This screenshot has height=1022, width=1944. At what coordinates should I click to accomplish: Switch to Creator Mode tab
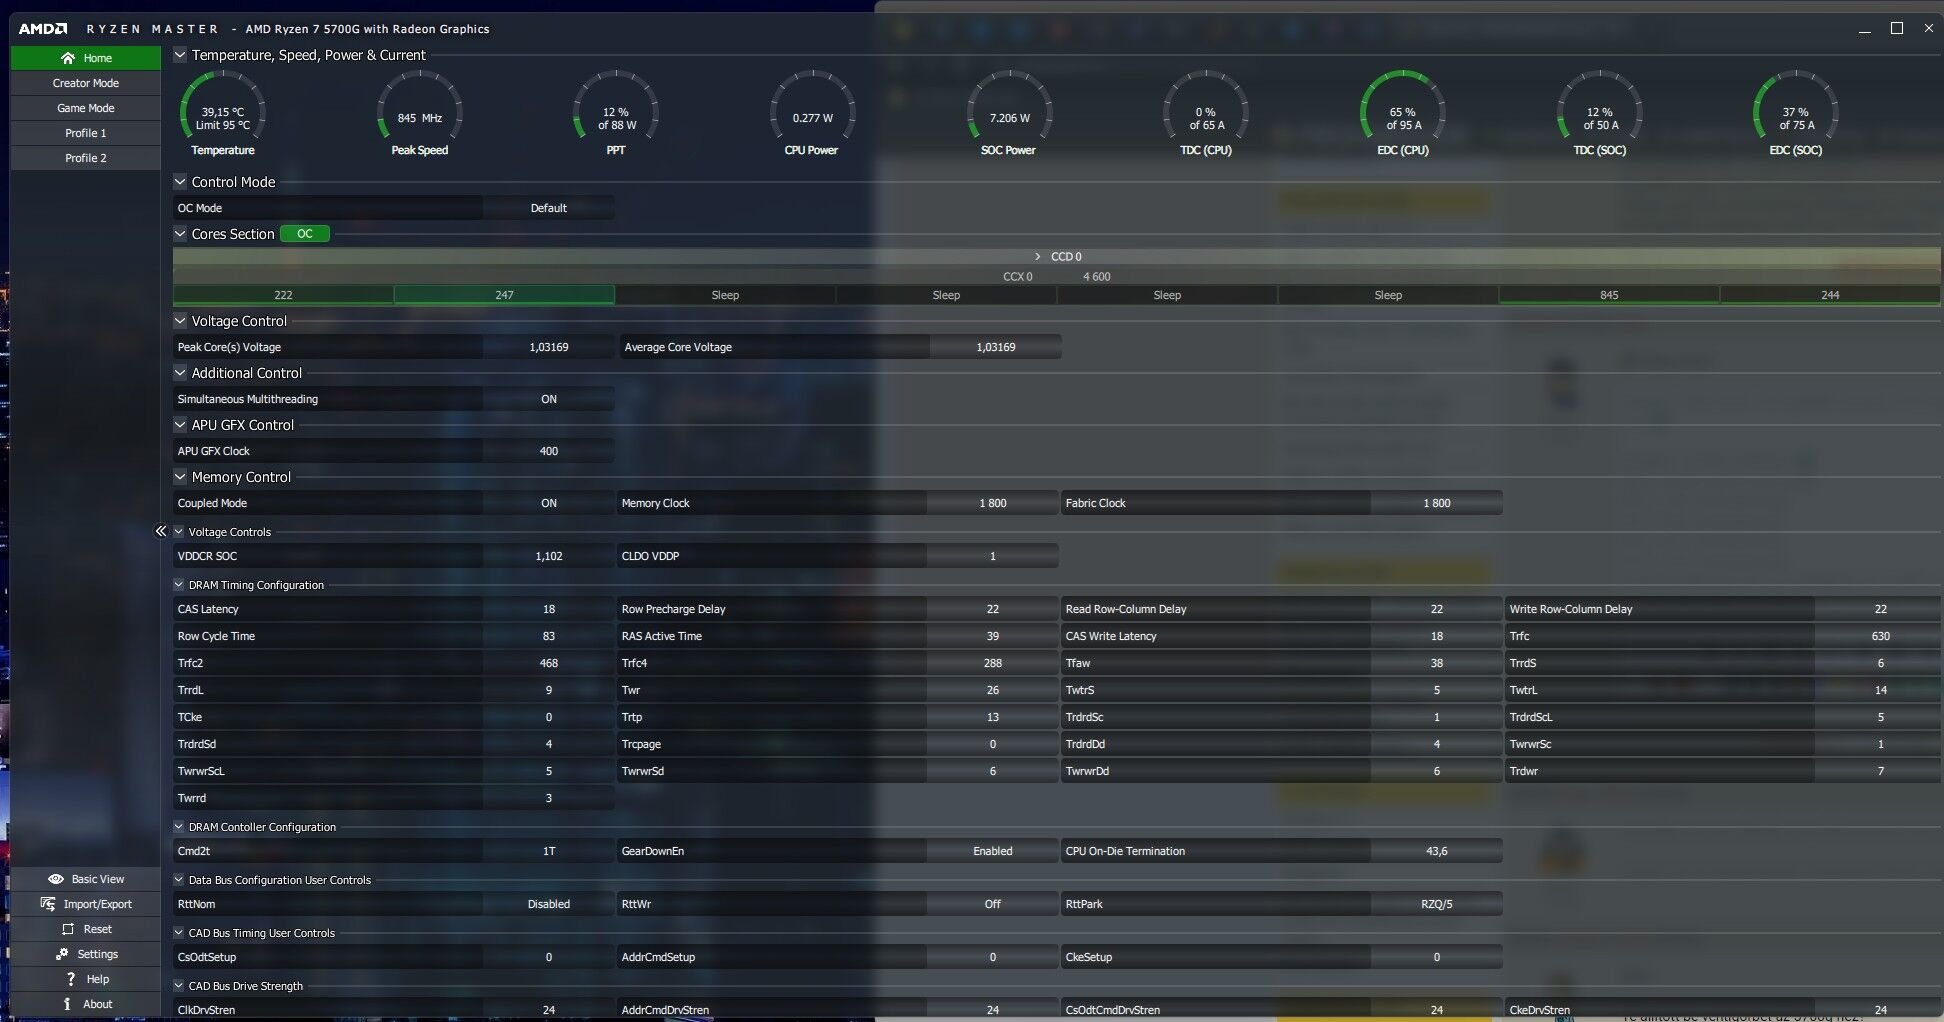coord(85,83)
